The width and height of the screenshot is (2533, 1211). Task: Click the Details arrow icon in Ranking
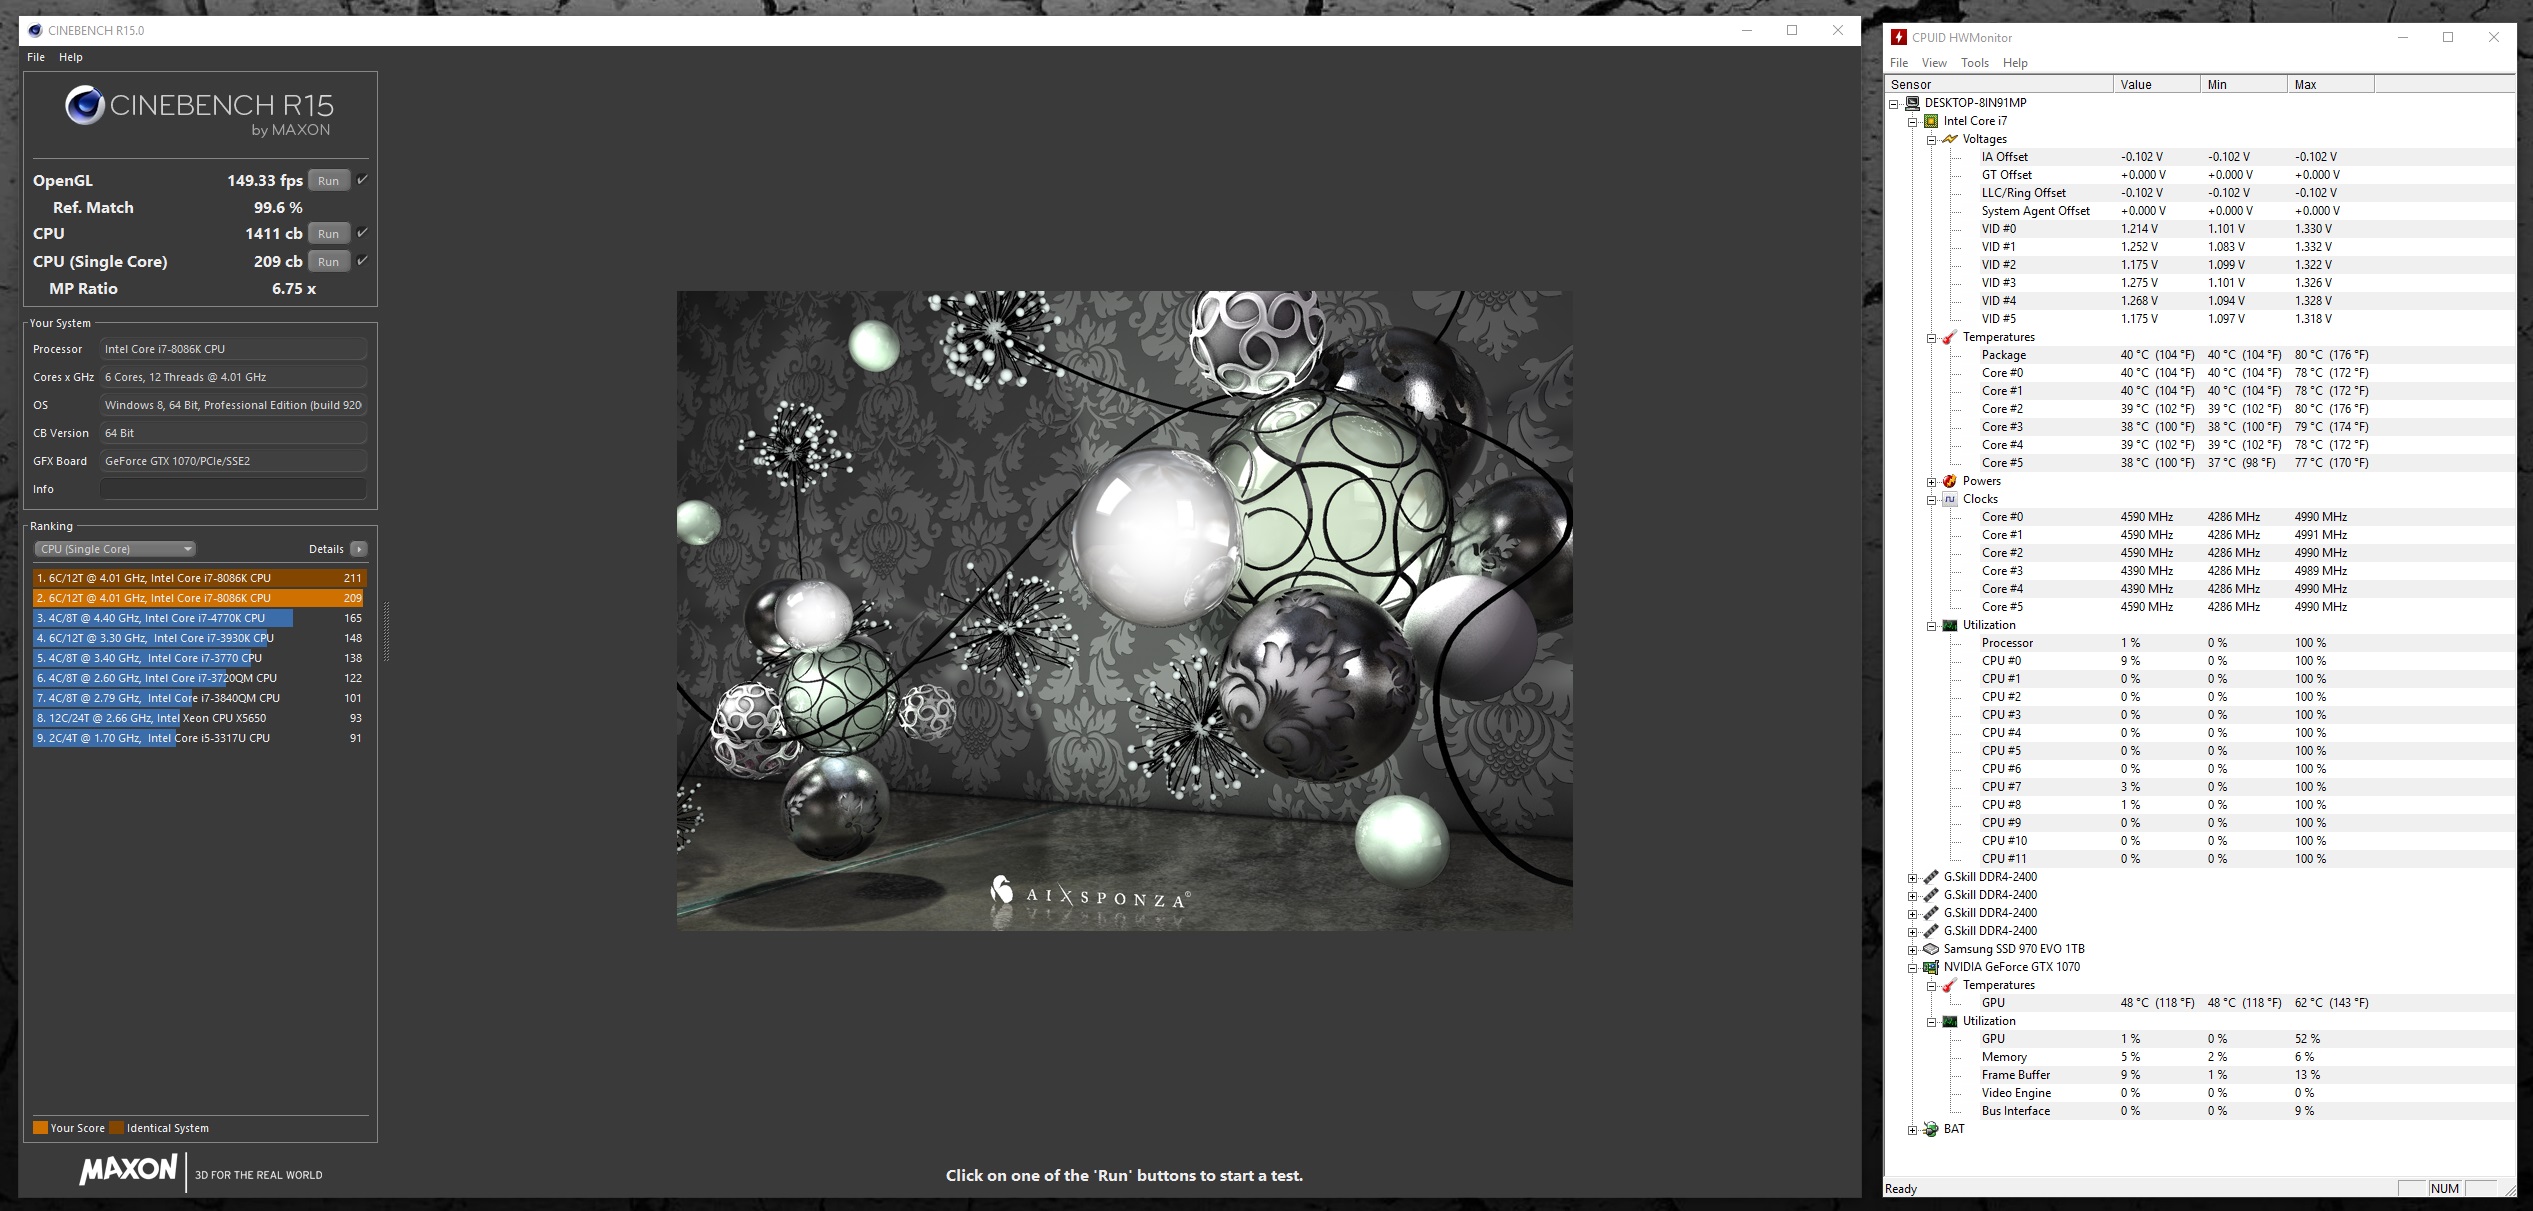point(359,549)
